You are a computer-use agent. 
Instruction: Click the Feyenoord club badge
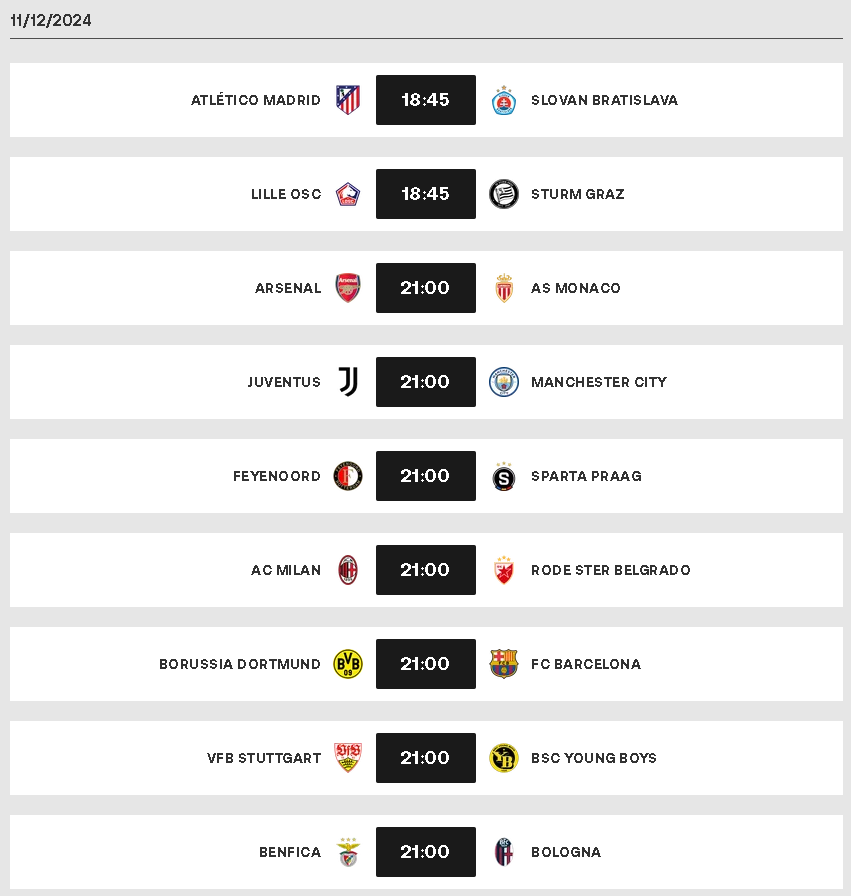pos(347,476)
